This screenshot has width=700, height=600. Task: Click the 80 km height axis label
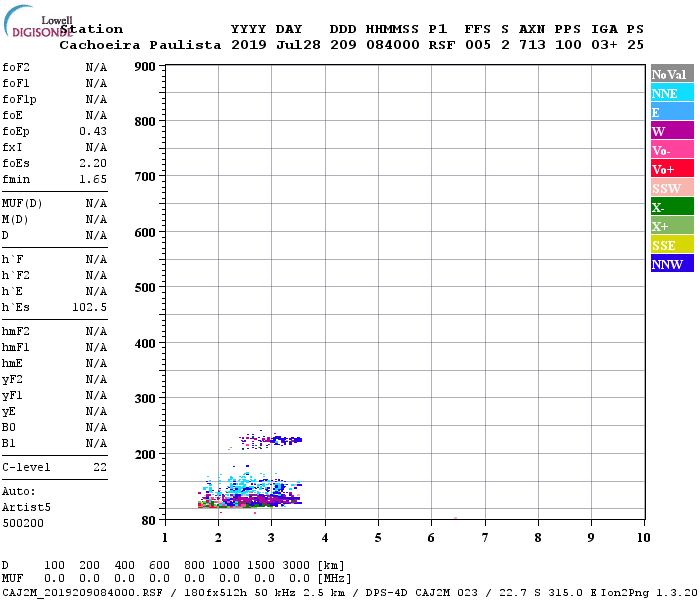click(148, 521)
